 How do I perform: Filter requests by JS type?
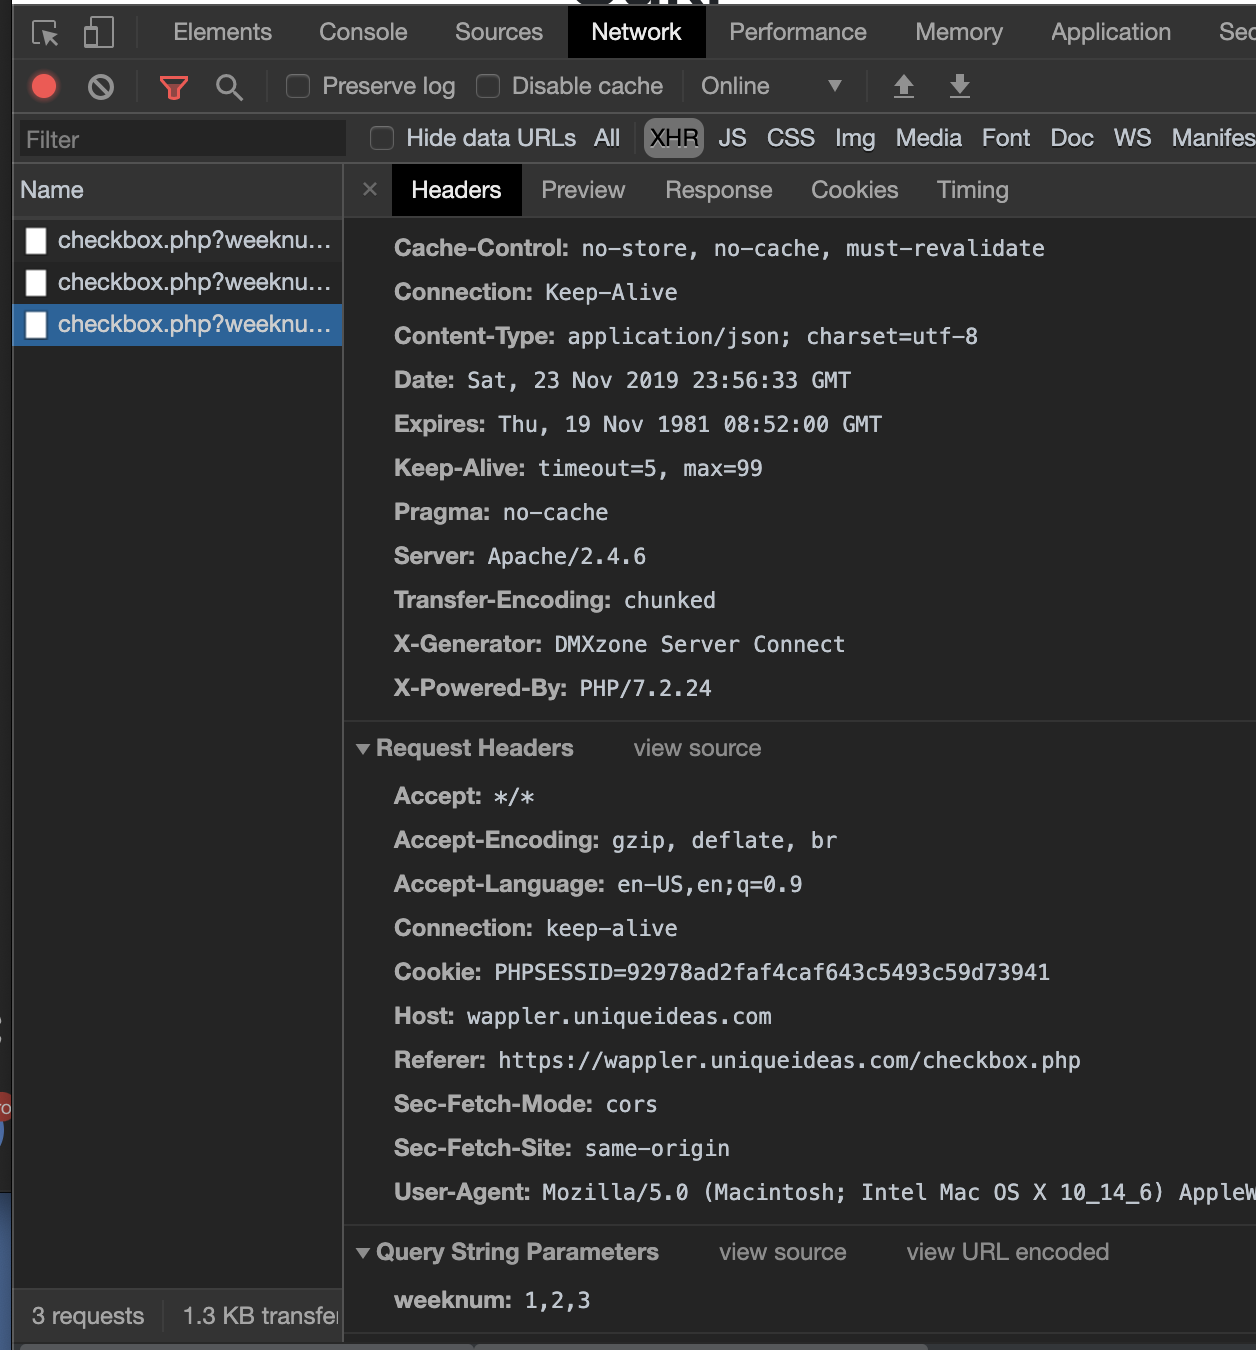pos(732,138)
